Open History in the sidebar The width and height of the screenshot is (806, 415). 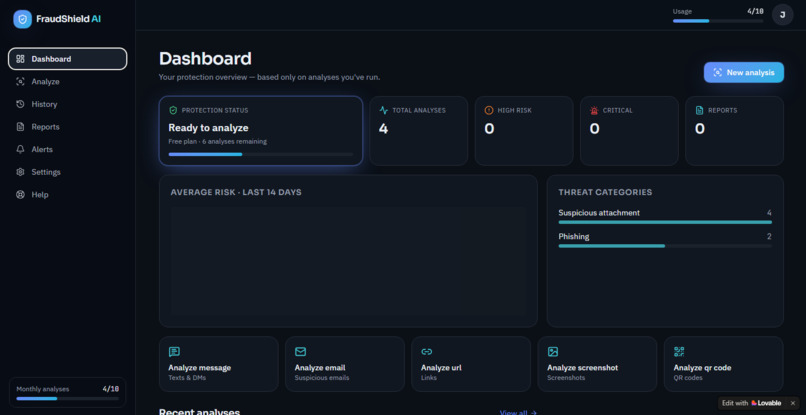(x=67, y=104)
